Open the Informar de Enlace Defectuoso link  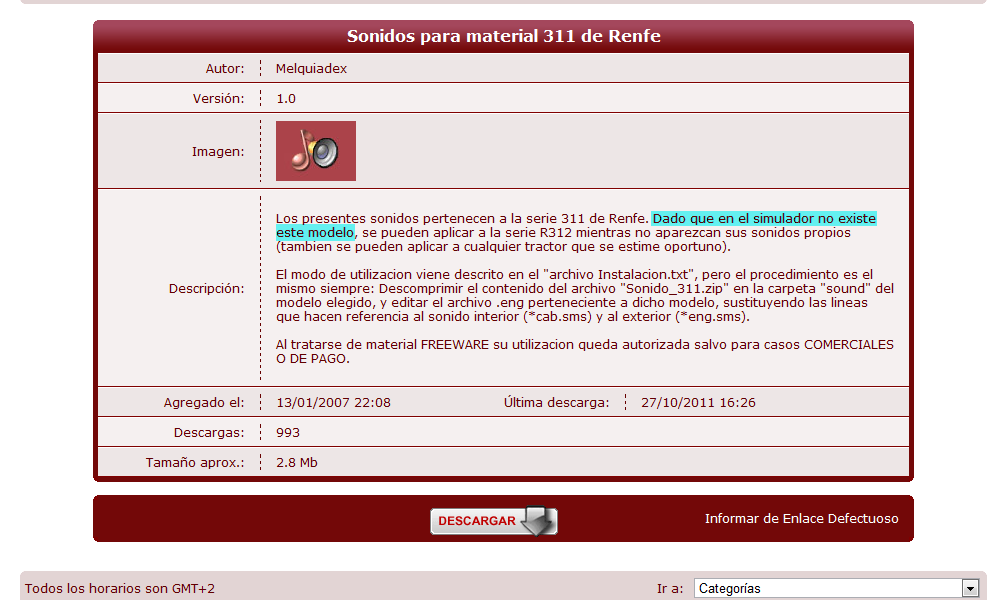click(801, 518)
